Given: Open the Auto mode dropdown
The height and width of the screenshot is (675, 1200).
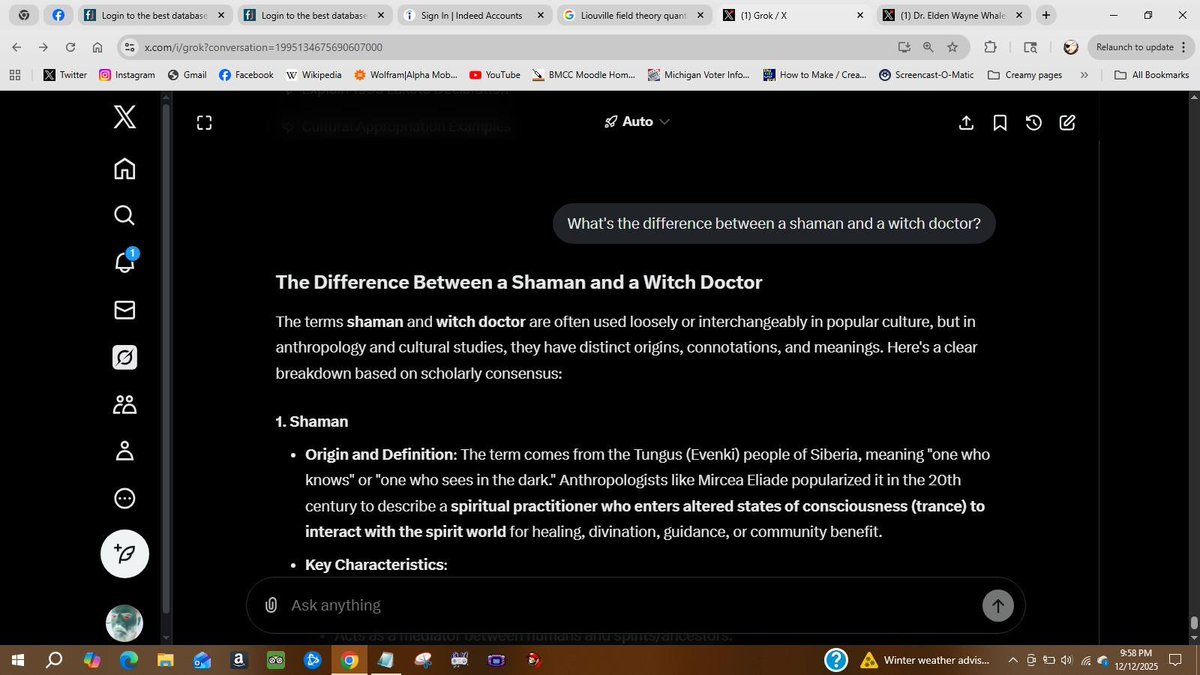Looking at the screenshot, I should pos(637,121).
